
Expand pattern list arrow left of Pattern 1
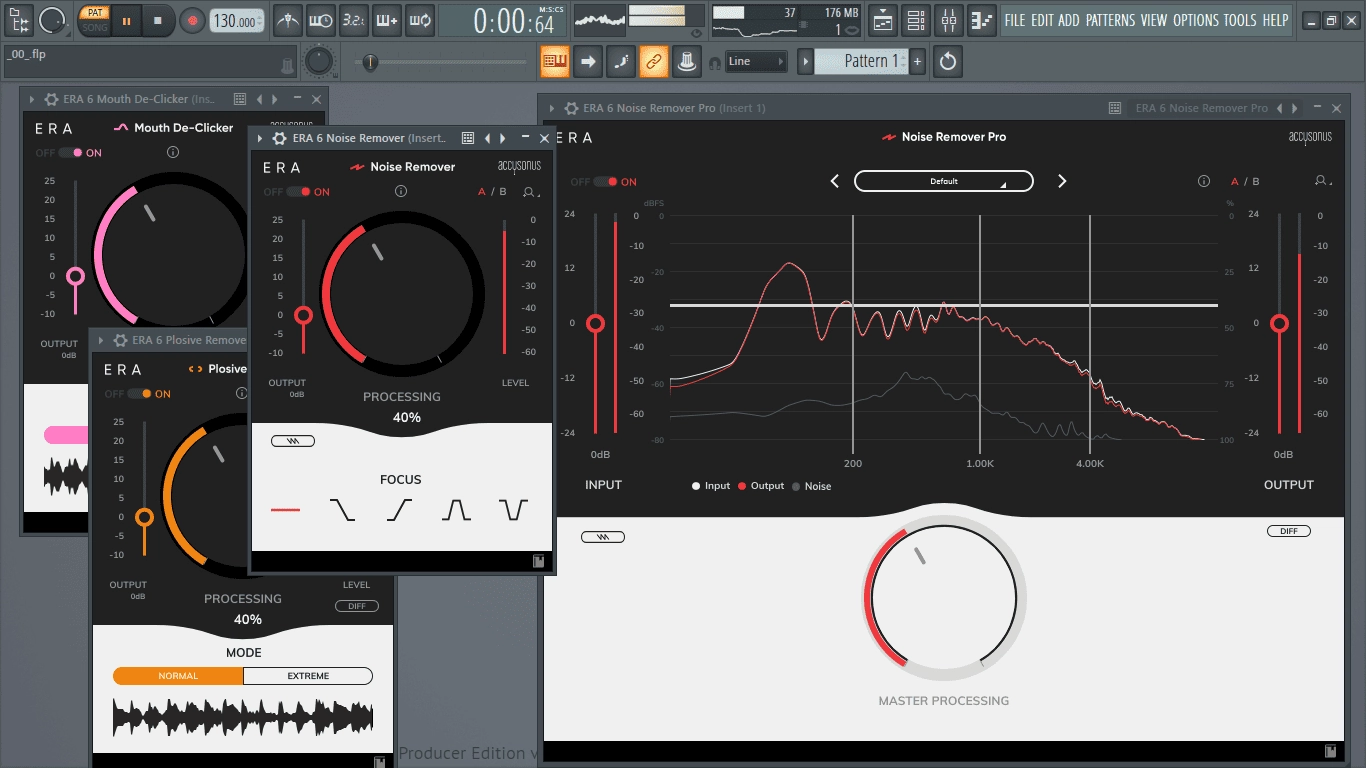(805, 61)
